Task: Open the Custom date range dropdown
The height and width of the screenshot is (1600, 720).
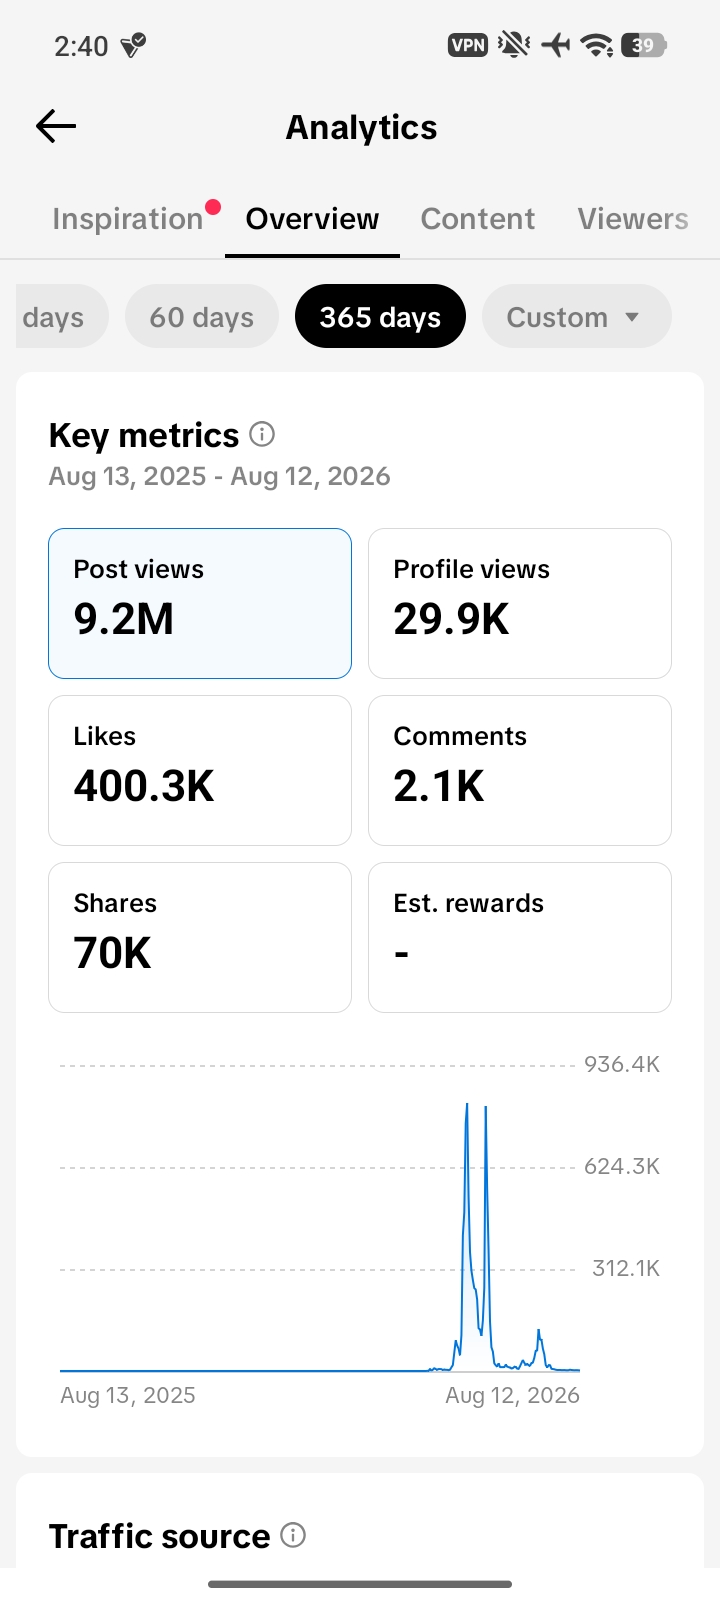Action: (x=576, y=316)
